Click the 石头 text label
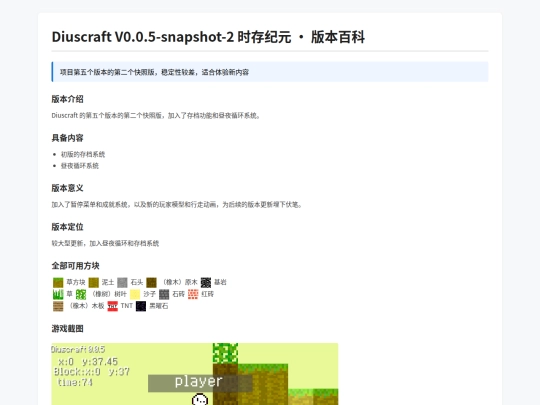 point(137,282)
